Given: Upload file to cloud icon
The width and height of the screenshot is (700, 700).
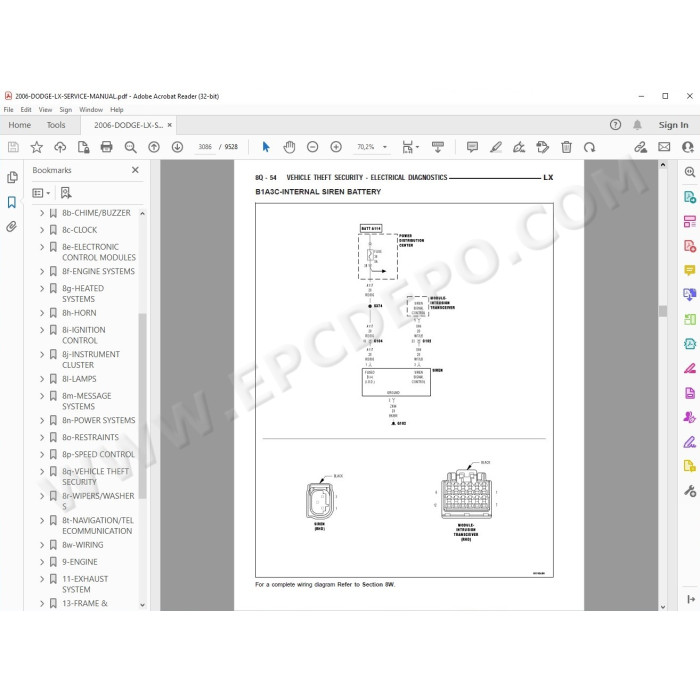Looking at the screenshot, I should point(60,147).
